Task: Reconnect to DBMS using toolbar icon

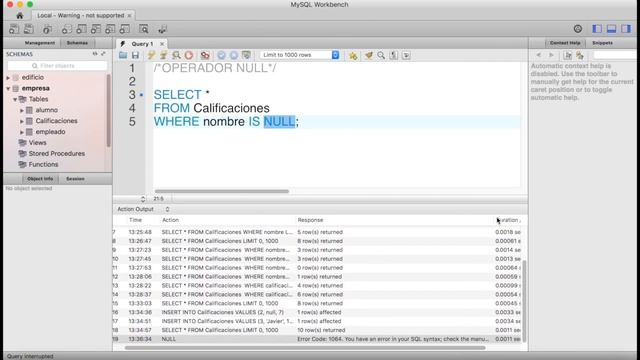Action: coord(162,29)
